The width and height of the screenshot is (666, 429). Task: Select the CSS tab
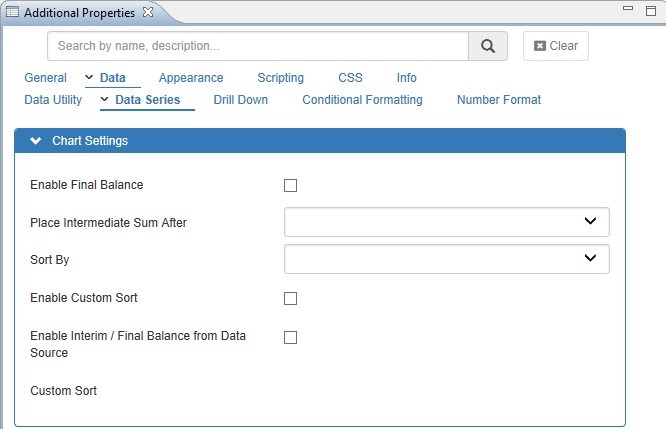(350, 78)
